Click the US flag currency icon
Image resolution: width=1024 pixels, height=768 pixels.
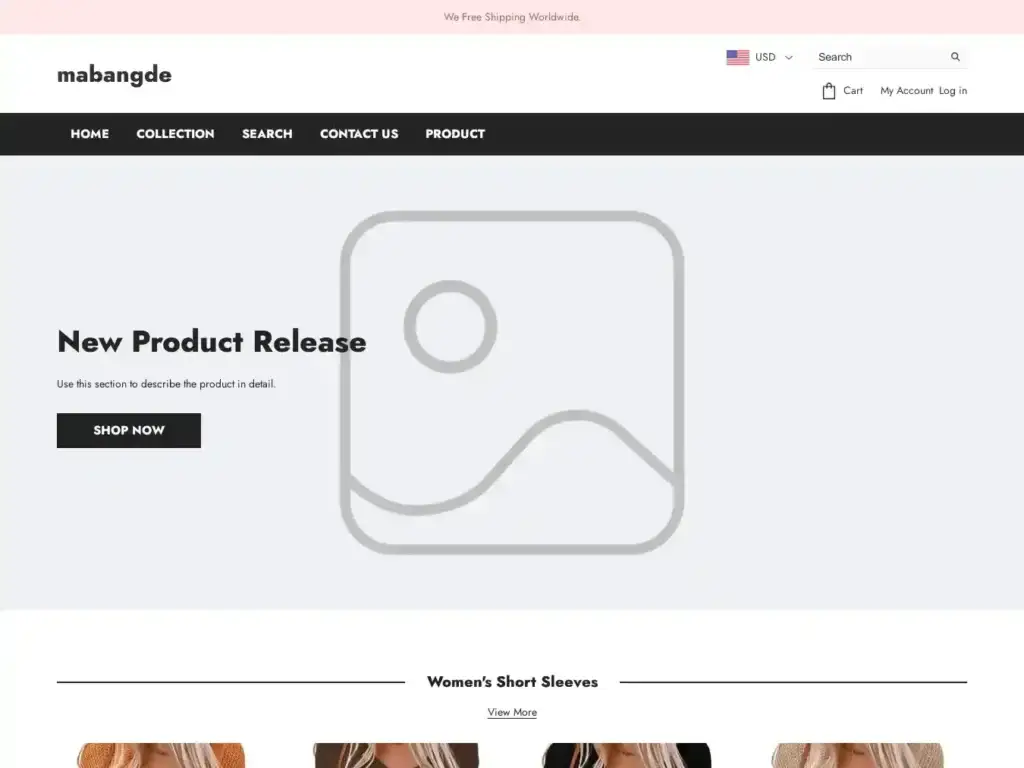(737, 57)
